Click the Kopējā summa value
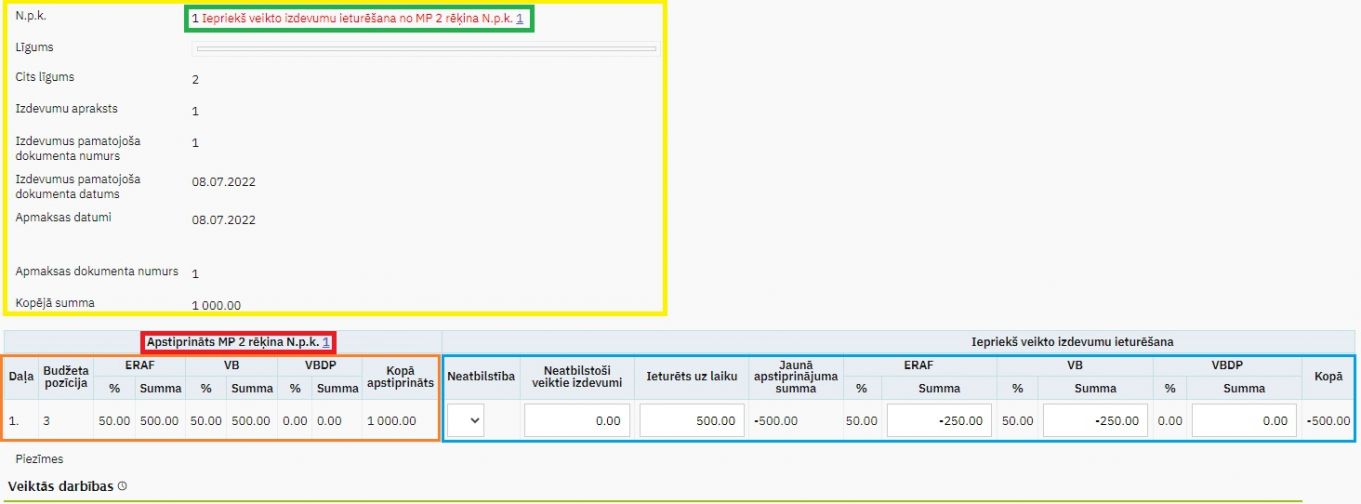The width and height of the screenshot is (1361, 504). point(216,305)
